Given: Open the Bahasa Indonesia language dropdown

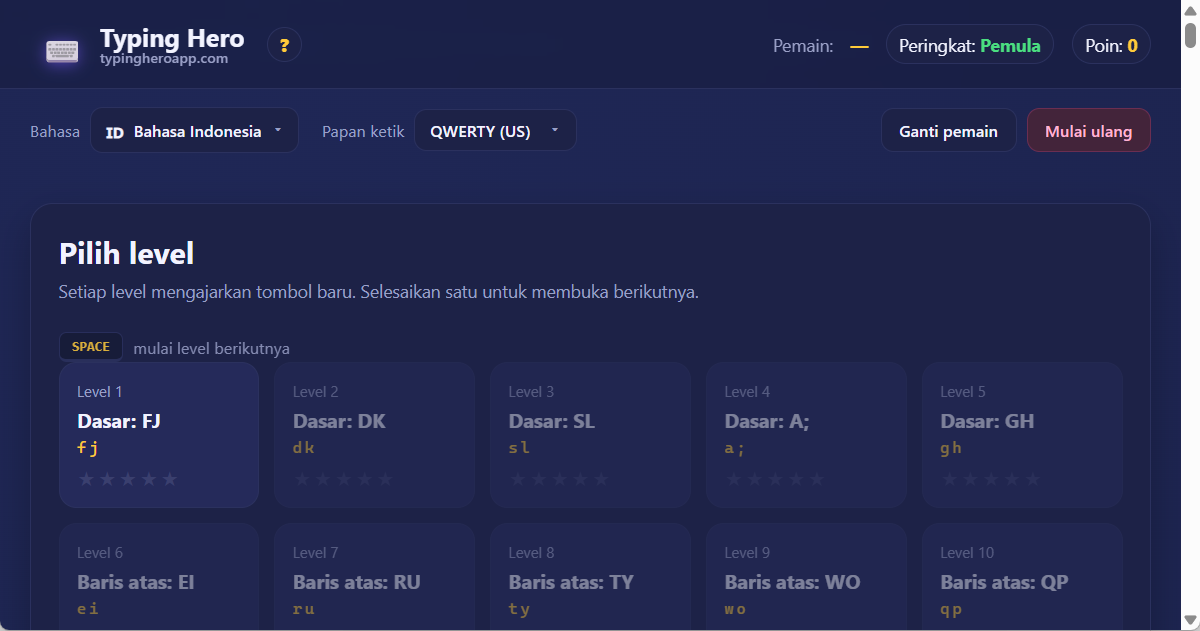Looking at the screenshot, I should (x=195, y=131).
